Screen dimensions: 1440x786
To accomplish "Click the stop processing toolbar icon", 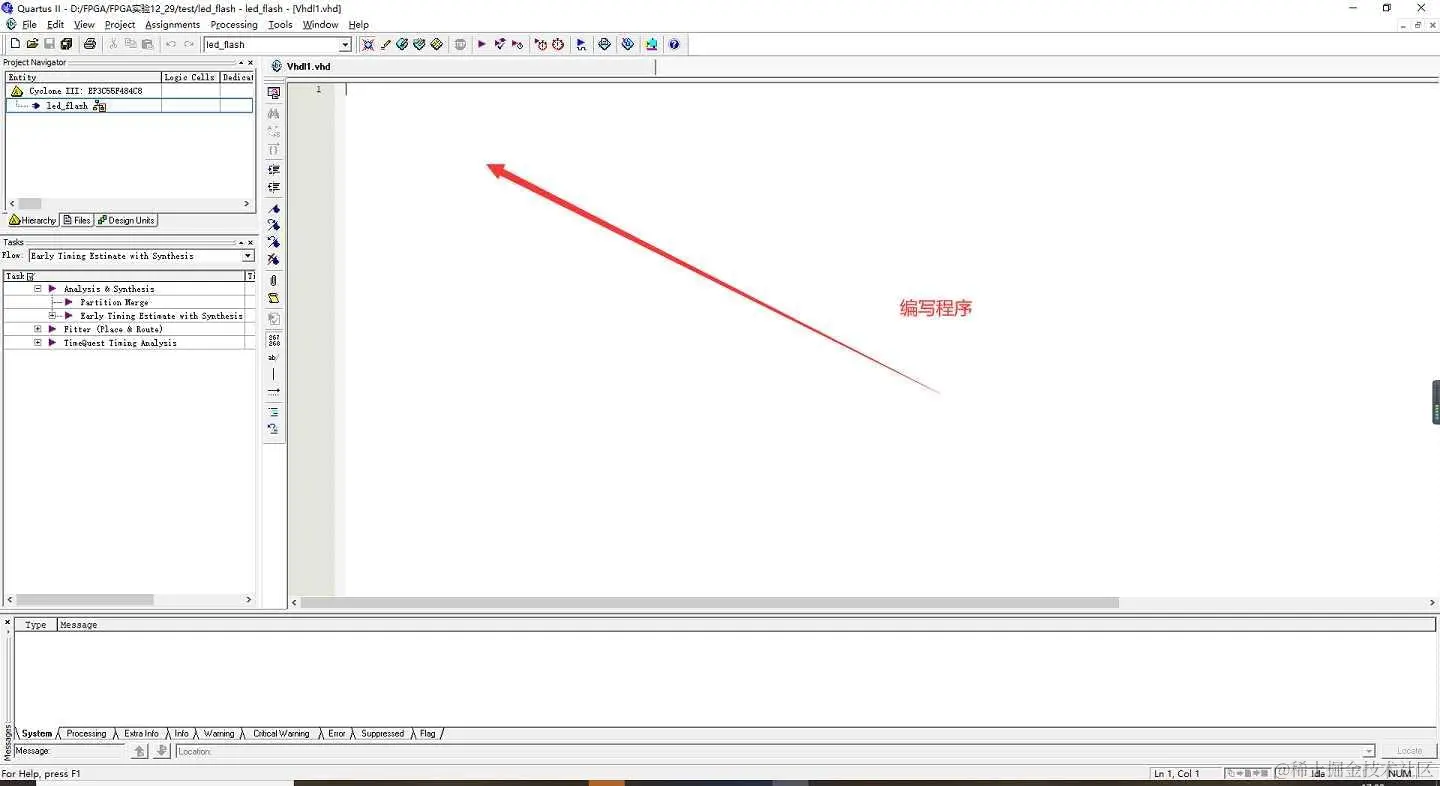I will [460, 44].
